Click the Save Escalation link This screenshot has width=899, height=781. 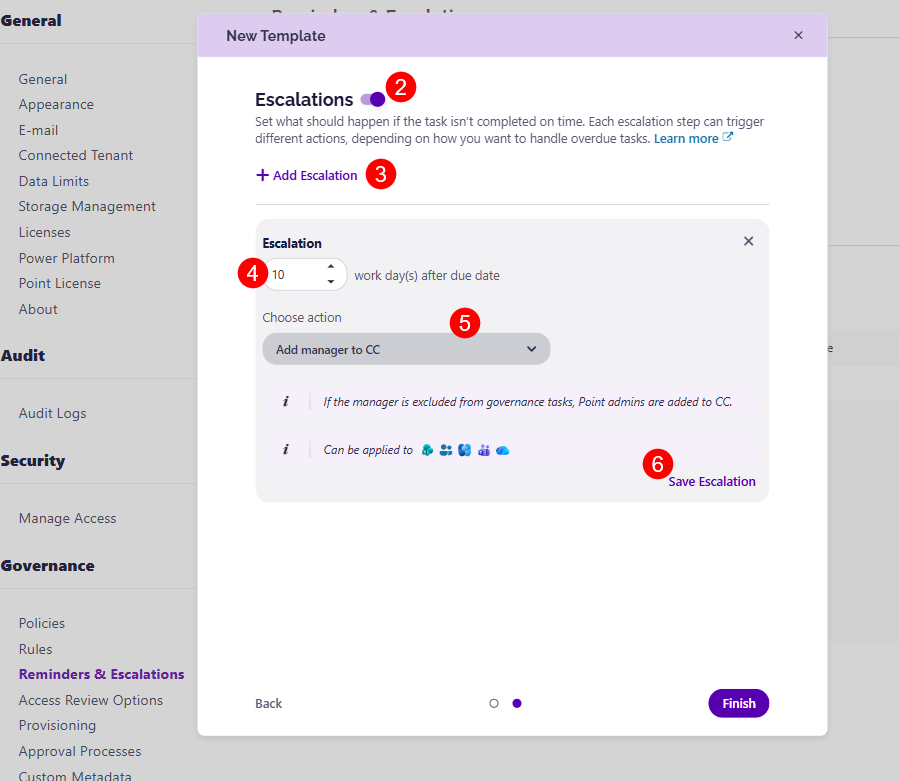712,481
